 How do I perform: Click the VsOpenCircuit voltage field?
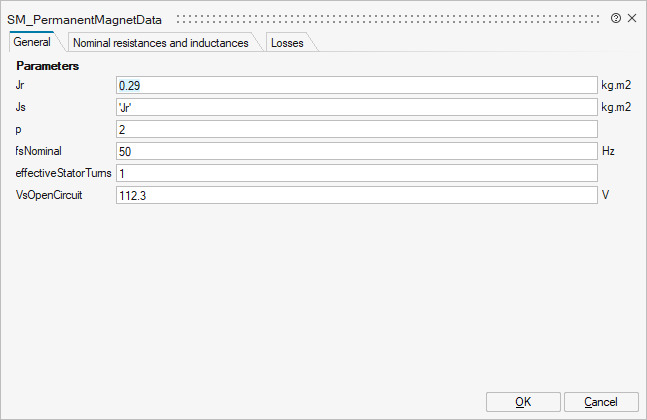pyautogui.click(x=357, y=195)
